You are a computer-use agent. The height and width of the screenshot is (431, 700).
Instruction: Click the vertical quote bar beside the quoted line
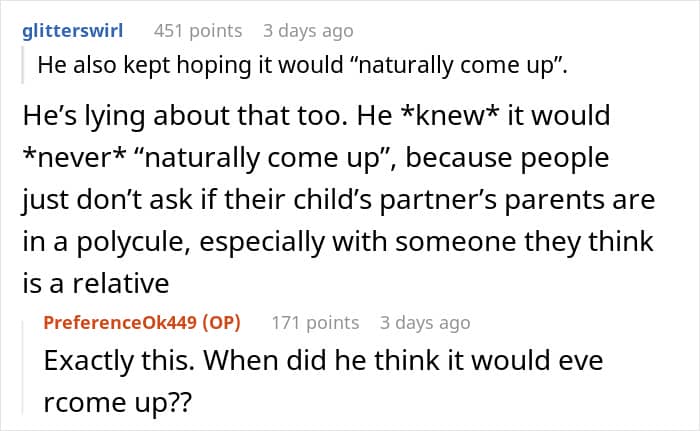(x=23, y=66)
